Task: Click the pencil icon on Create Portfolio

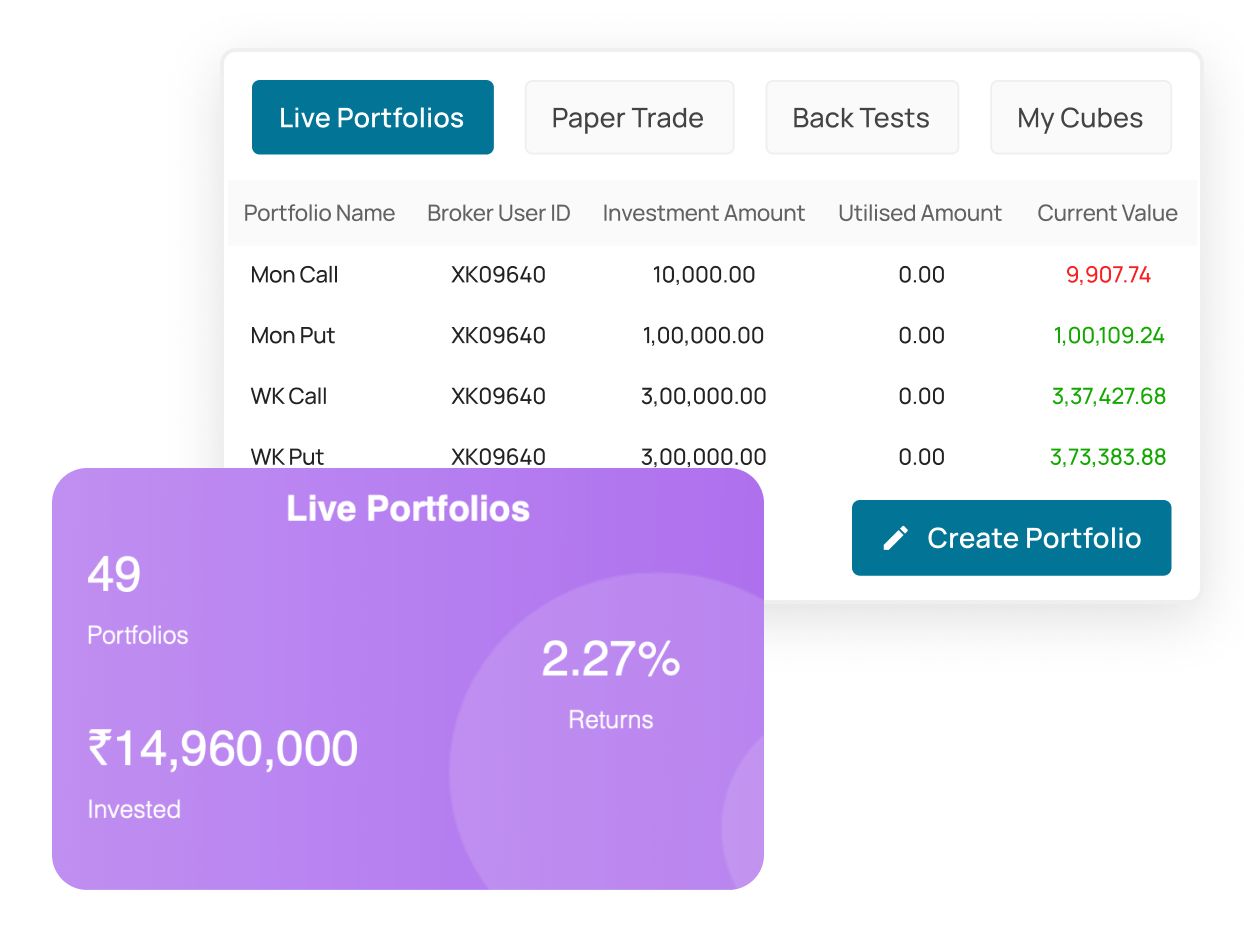Action: tap(896, 538)
